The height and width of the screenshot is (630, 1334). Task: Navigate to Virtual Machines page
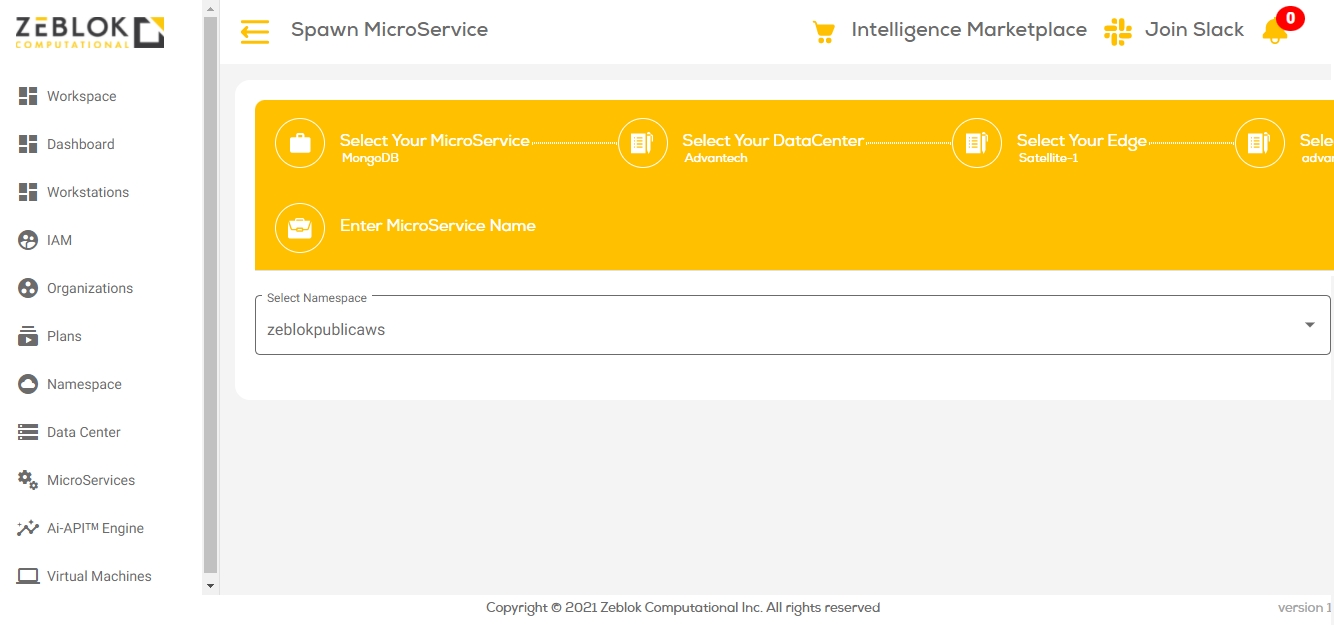[99, 576]
